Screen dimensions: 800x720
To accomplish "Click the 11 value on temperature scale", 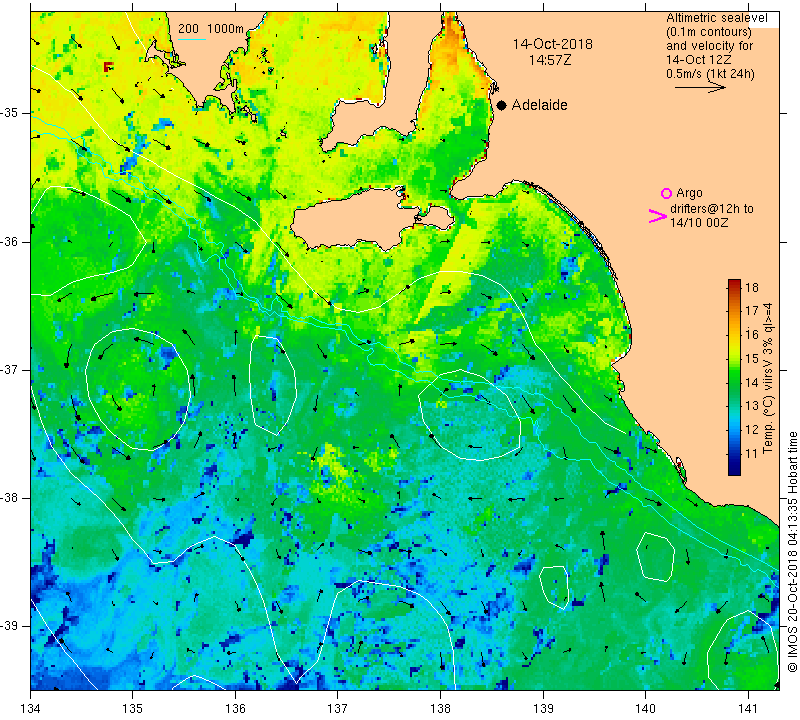I will [x=752, y=453].
